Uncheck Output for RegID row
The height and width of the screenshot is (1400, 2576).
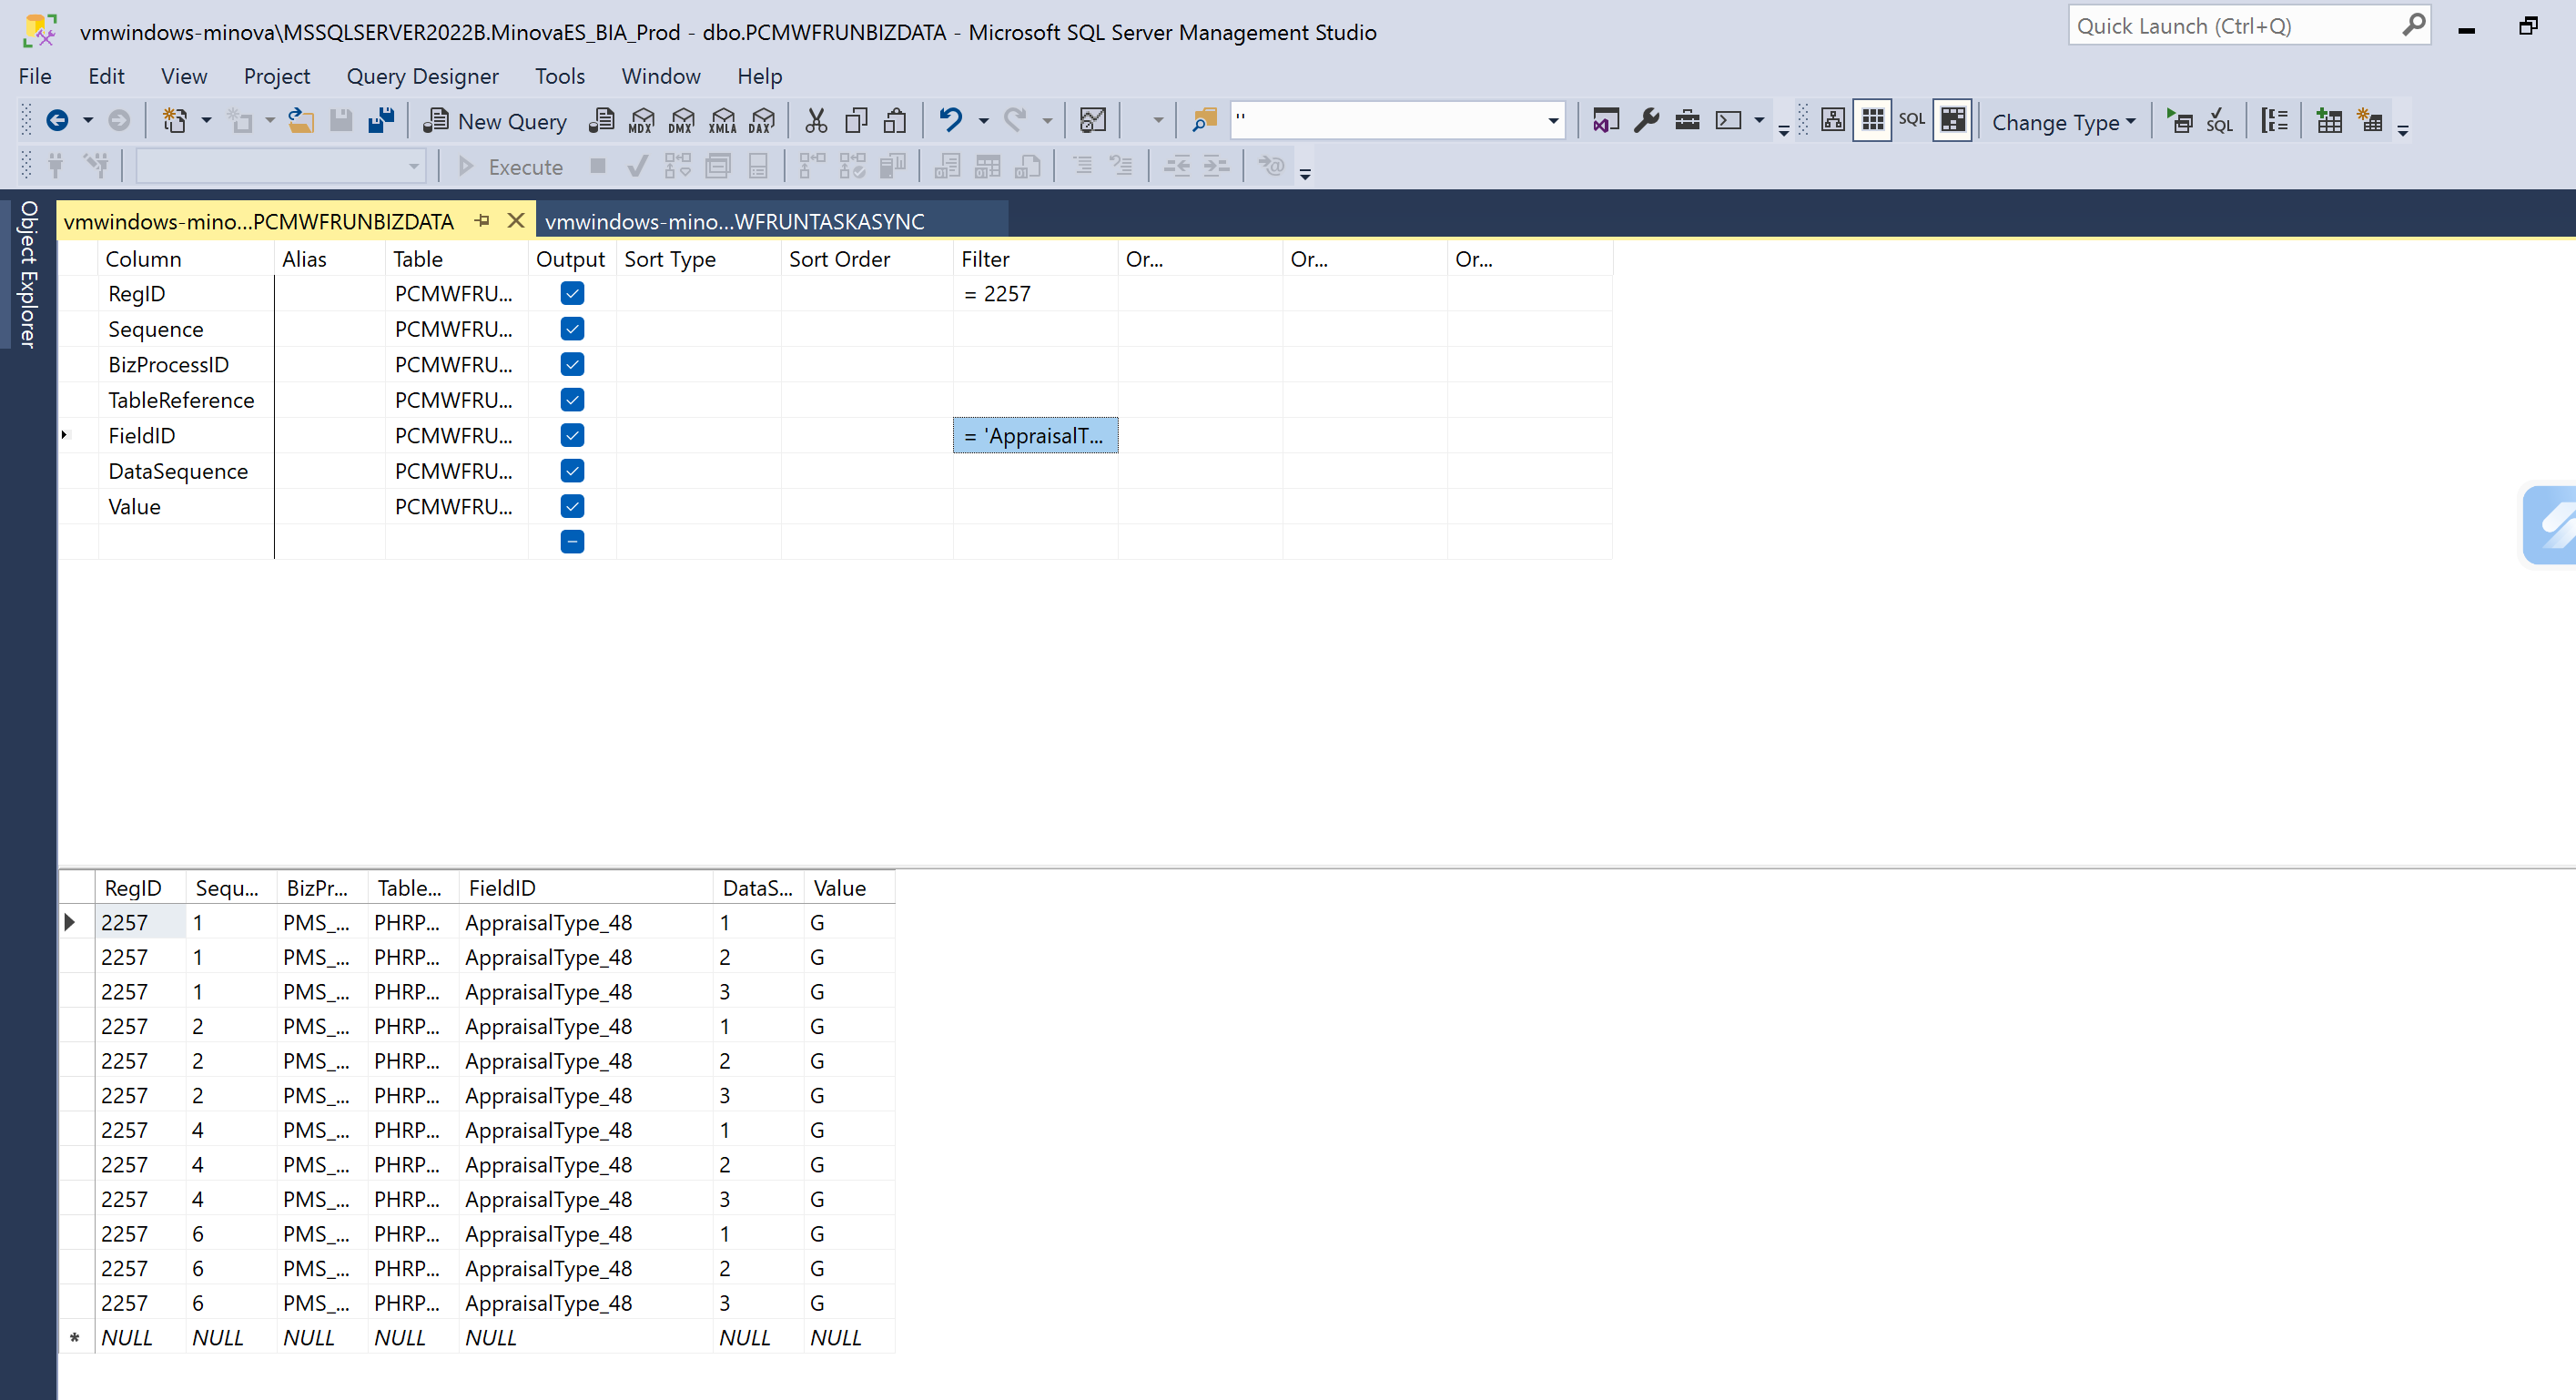572,293
